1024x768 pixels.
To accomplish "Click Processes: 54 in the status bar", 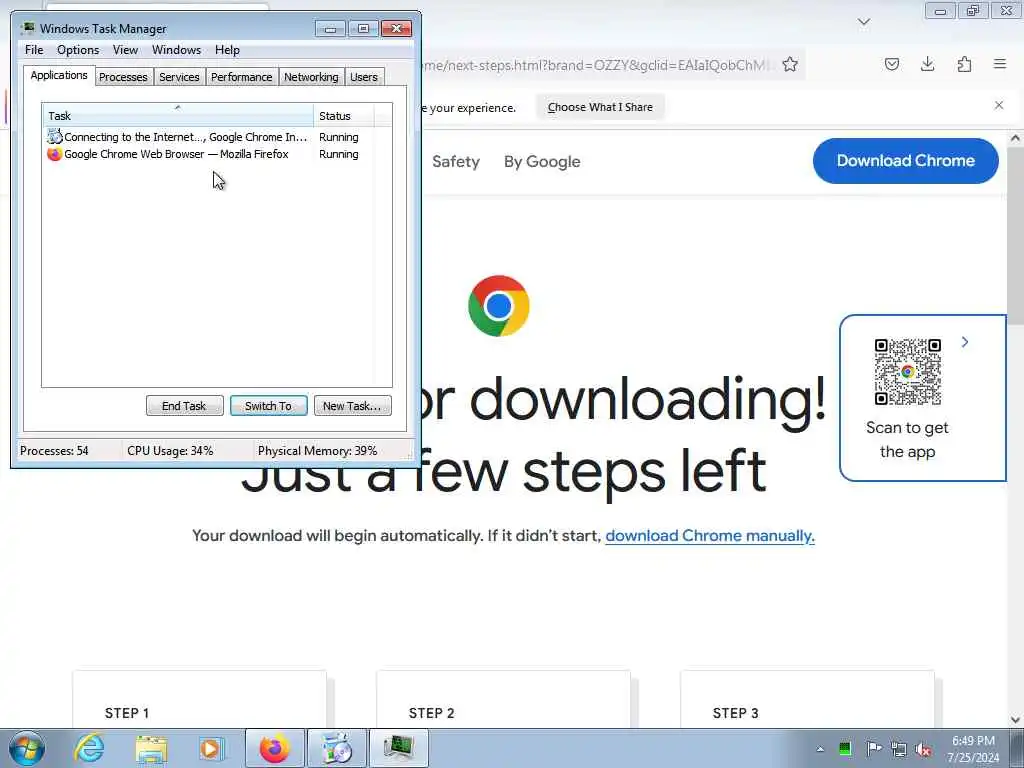I will pos(54,451).
